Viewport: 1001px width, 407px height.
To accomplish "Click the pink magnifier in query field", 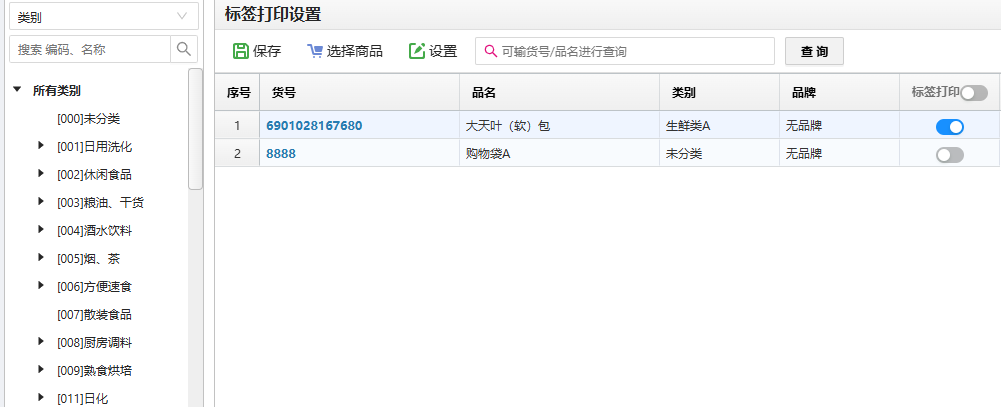I will (x=491, y=51).
